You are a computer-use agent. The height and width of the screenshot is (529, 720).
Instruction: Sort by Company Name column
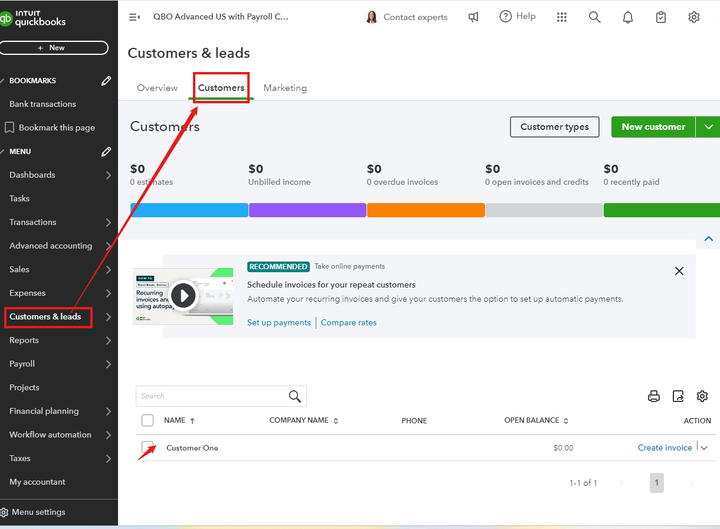point(336,421)
